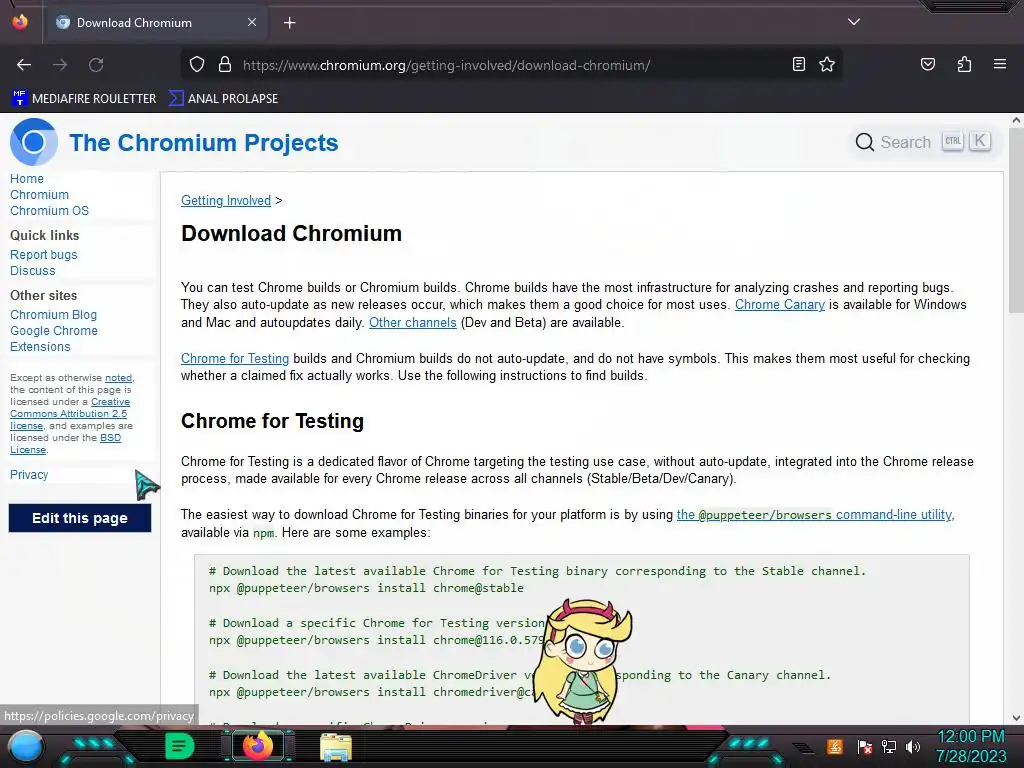The width and height of the screenshot is (1024, 768).
Task: Select the Download Chromium tab
Action: [x=155, y=23]
